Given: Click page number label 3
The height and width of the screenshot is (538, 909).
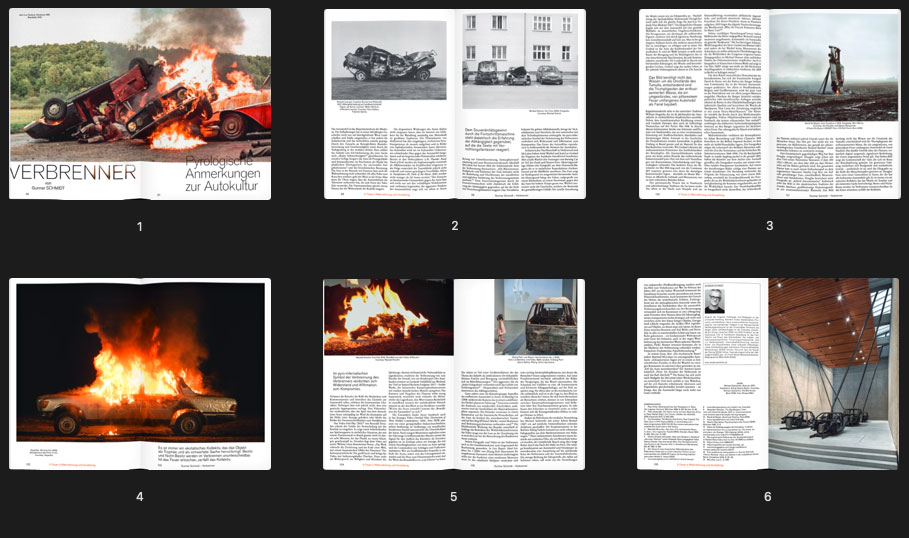Looking at the screenshot, I should click(x=769, y=227).
